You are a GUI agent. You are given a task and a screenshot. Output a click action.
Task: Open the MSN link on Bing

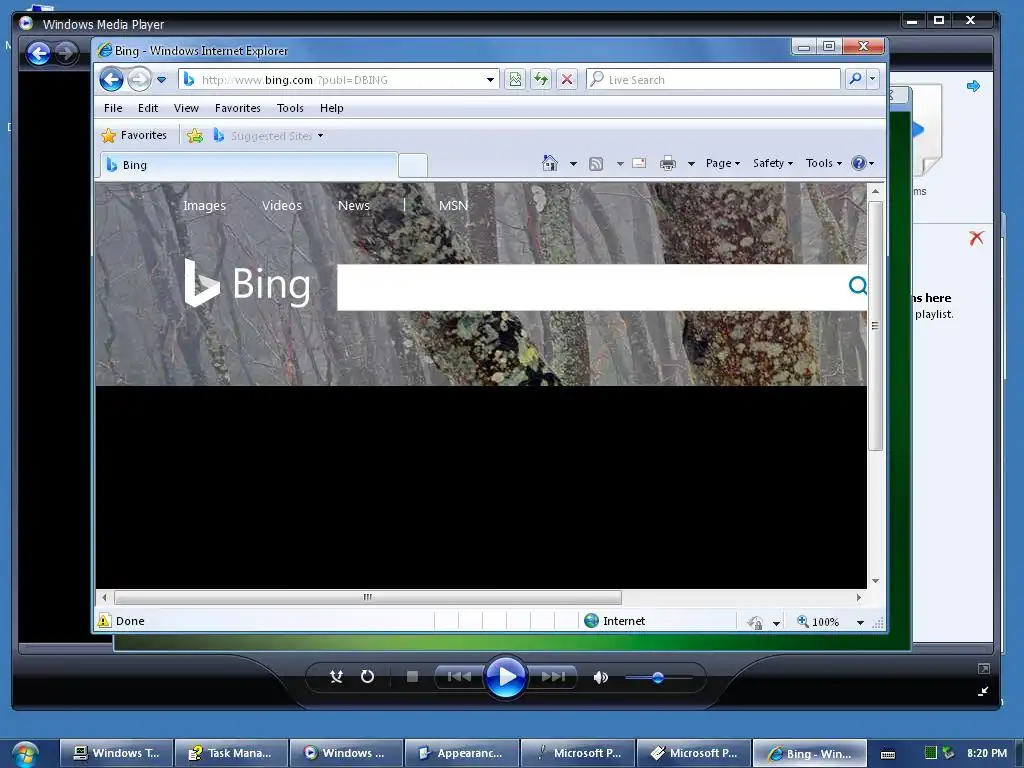tap(453, 205)
